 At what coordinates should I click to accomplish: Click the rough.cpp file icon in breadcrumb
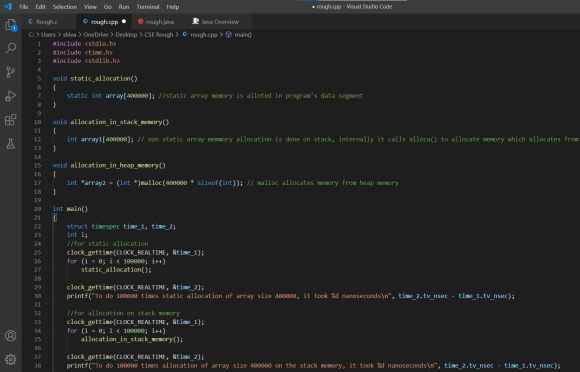click(x=185, y=34)
